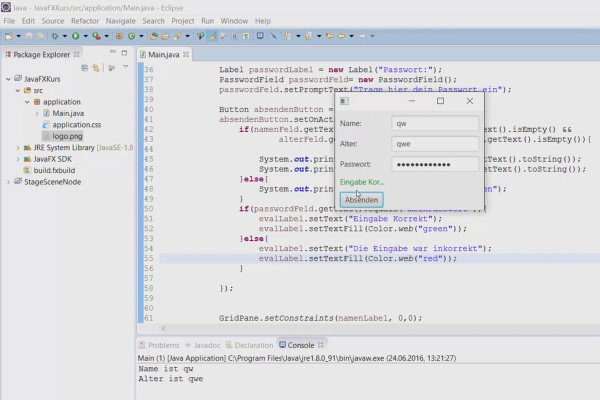The width and height of the screenshot is (600, 400).
Task: Click the Save toolbar icon
Action: (x=29, y=36)
